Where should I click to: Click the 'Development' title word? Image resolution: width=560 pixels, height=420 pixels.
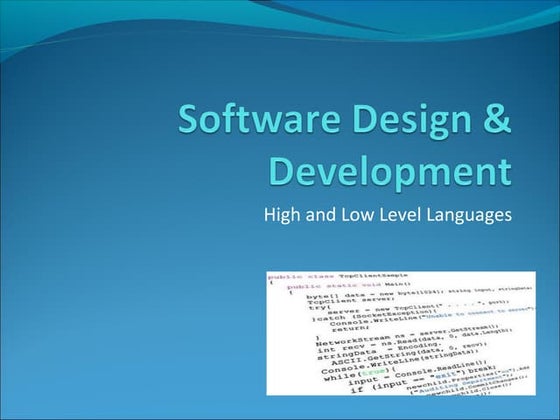point(390,174)
